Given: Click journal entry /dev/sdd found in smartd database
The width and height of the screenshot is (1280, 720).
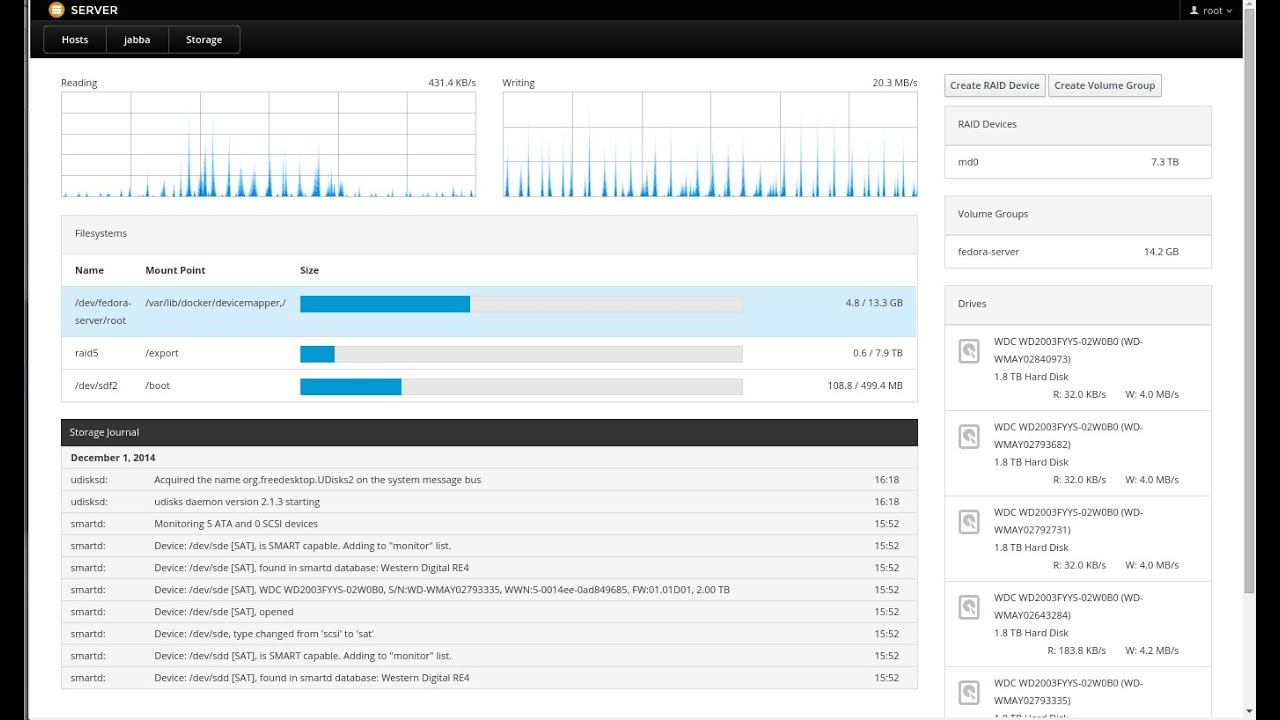Looking at the screenshot, I should [x=489, y=678].
